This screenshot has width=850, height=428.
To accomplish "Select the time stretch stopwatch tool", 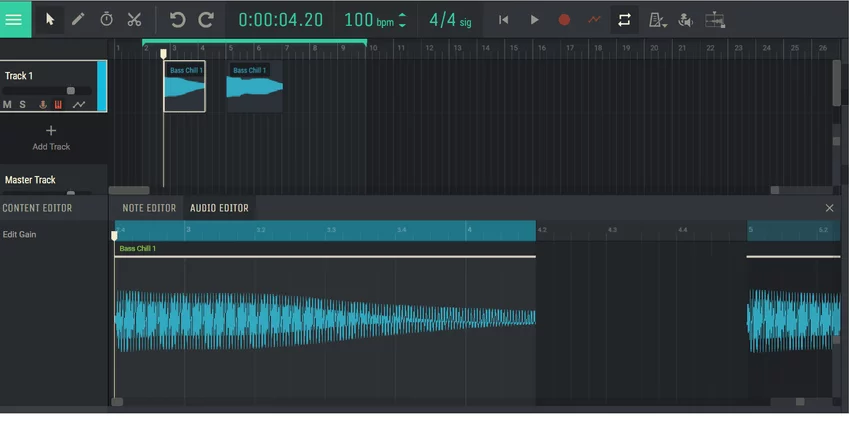I will (106, 20).
